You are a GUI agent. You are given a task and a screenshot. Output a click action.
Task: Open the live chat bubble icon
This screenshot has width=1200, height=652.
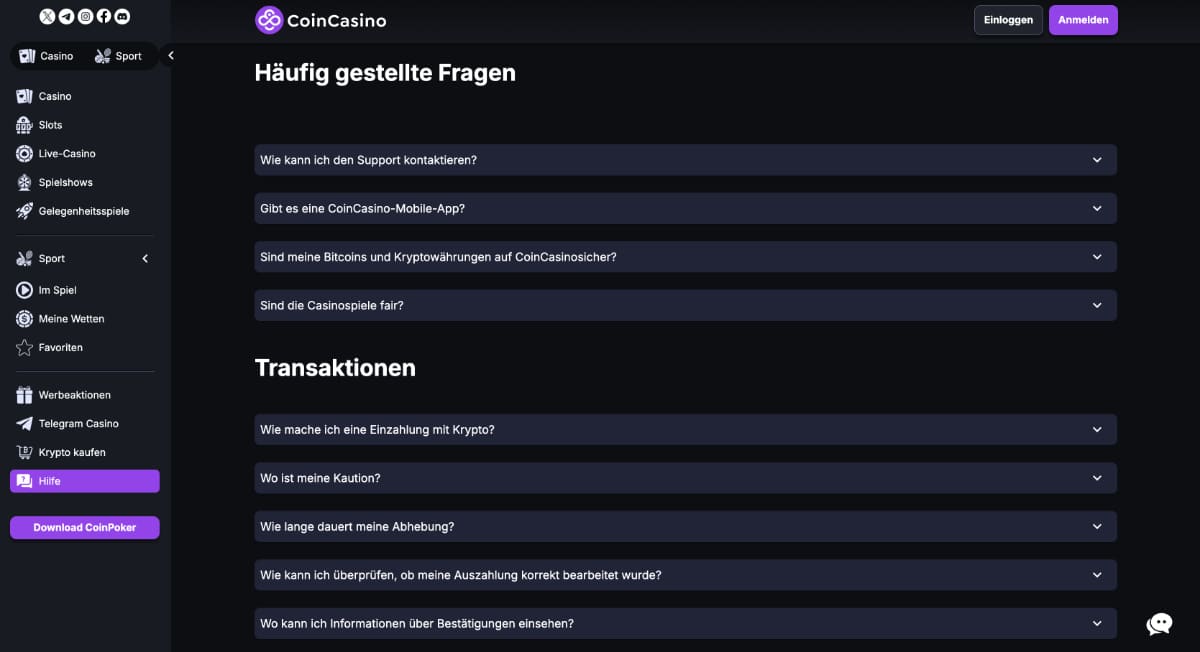(1159, 624)
